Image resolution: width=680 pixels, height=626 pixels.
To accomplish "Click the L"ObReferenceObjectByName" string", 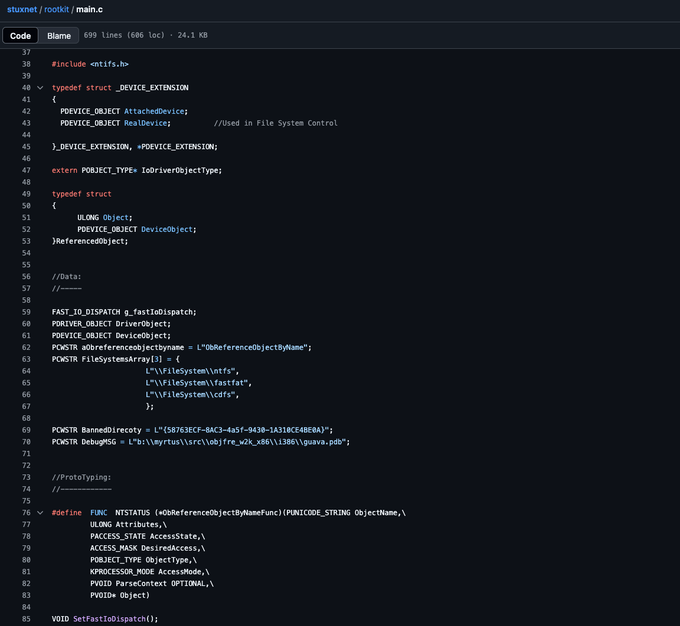I will point(252,347).
